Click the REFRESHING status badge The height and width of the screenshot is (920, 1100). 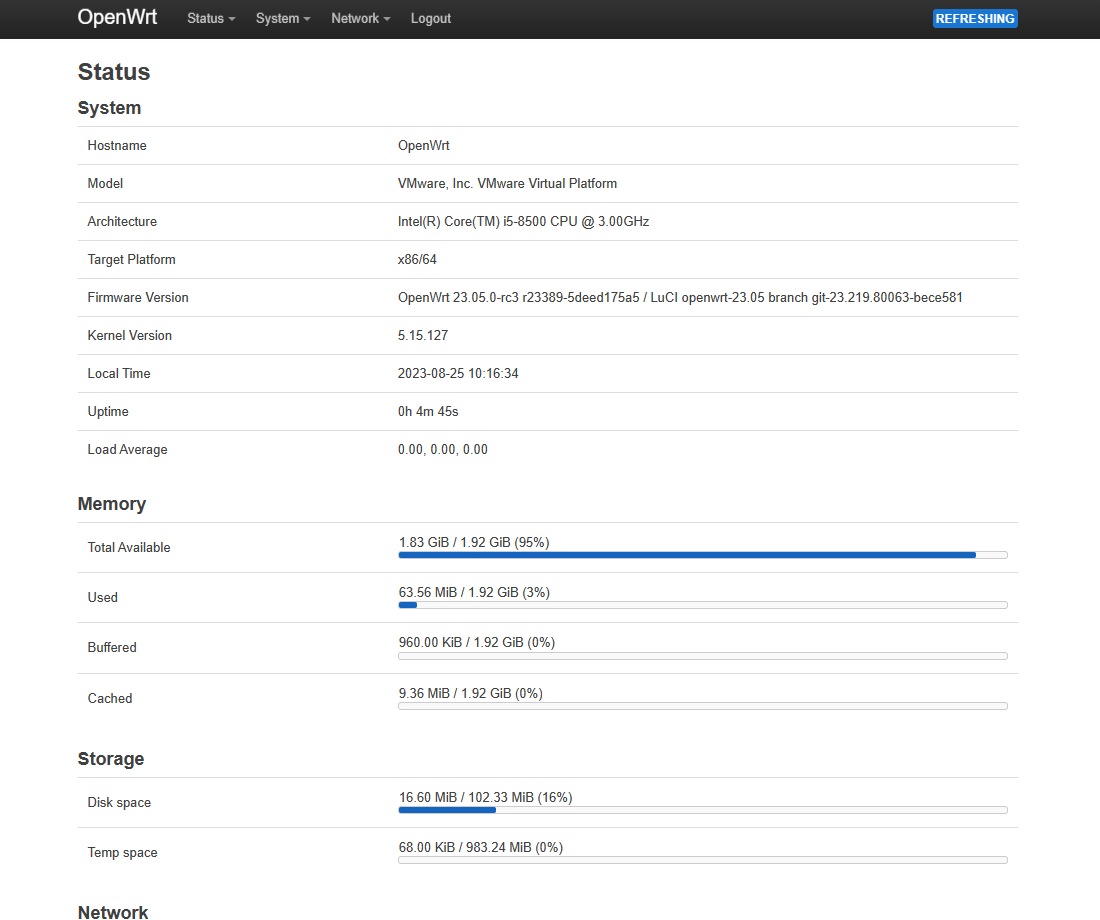click(x=974, y=18)
